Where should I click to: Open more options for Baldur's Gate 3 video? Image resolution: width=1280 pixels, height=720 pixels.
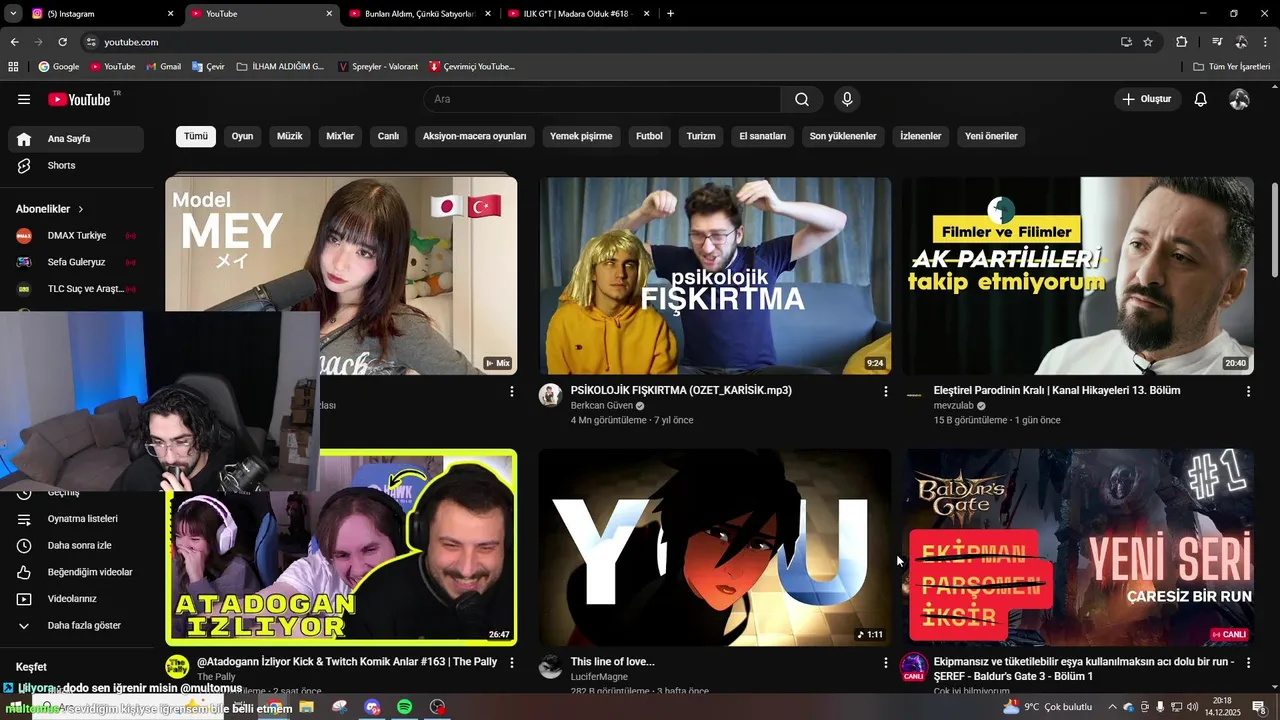click(1248, 663)
